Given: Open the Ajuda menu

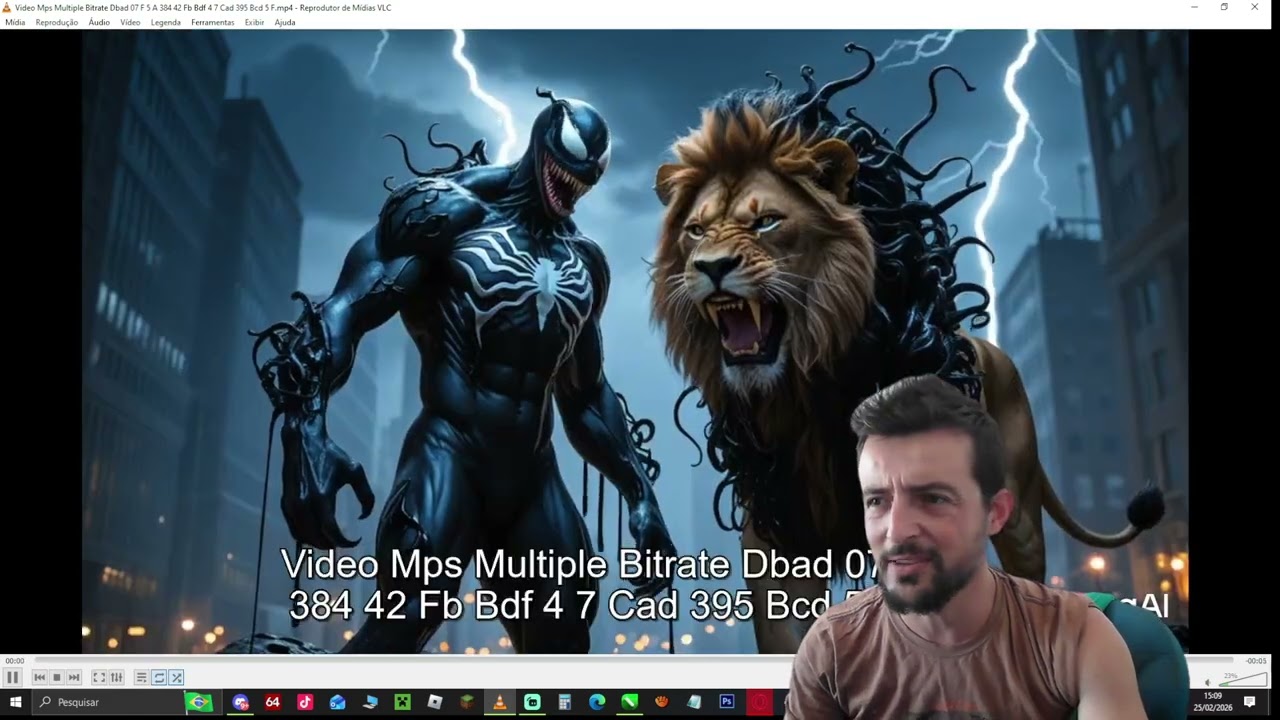Looking at the screenshot, I should pos(285,22).
